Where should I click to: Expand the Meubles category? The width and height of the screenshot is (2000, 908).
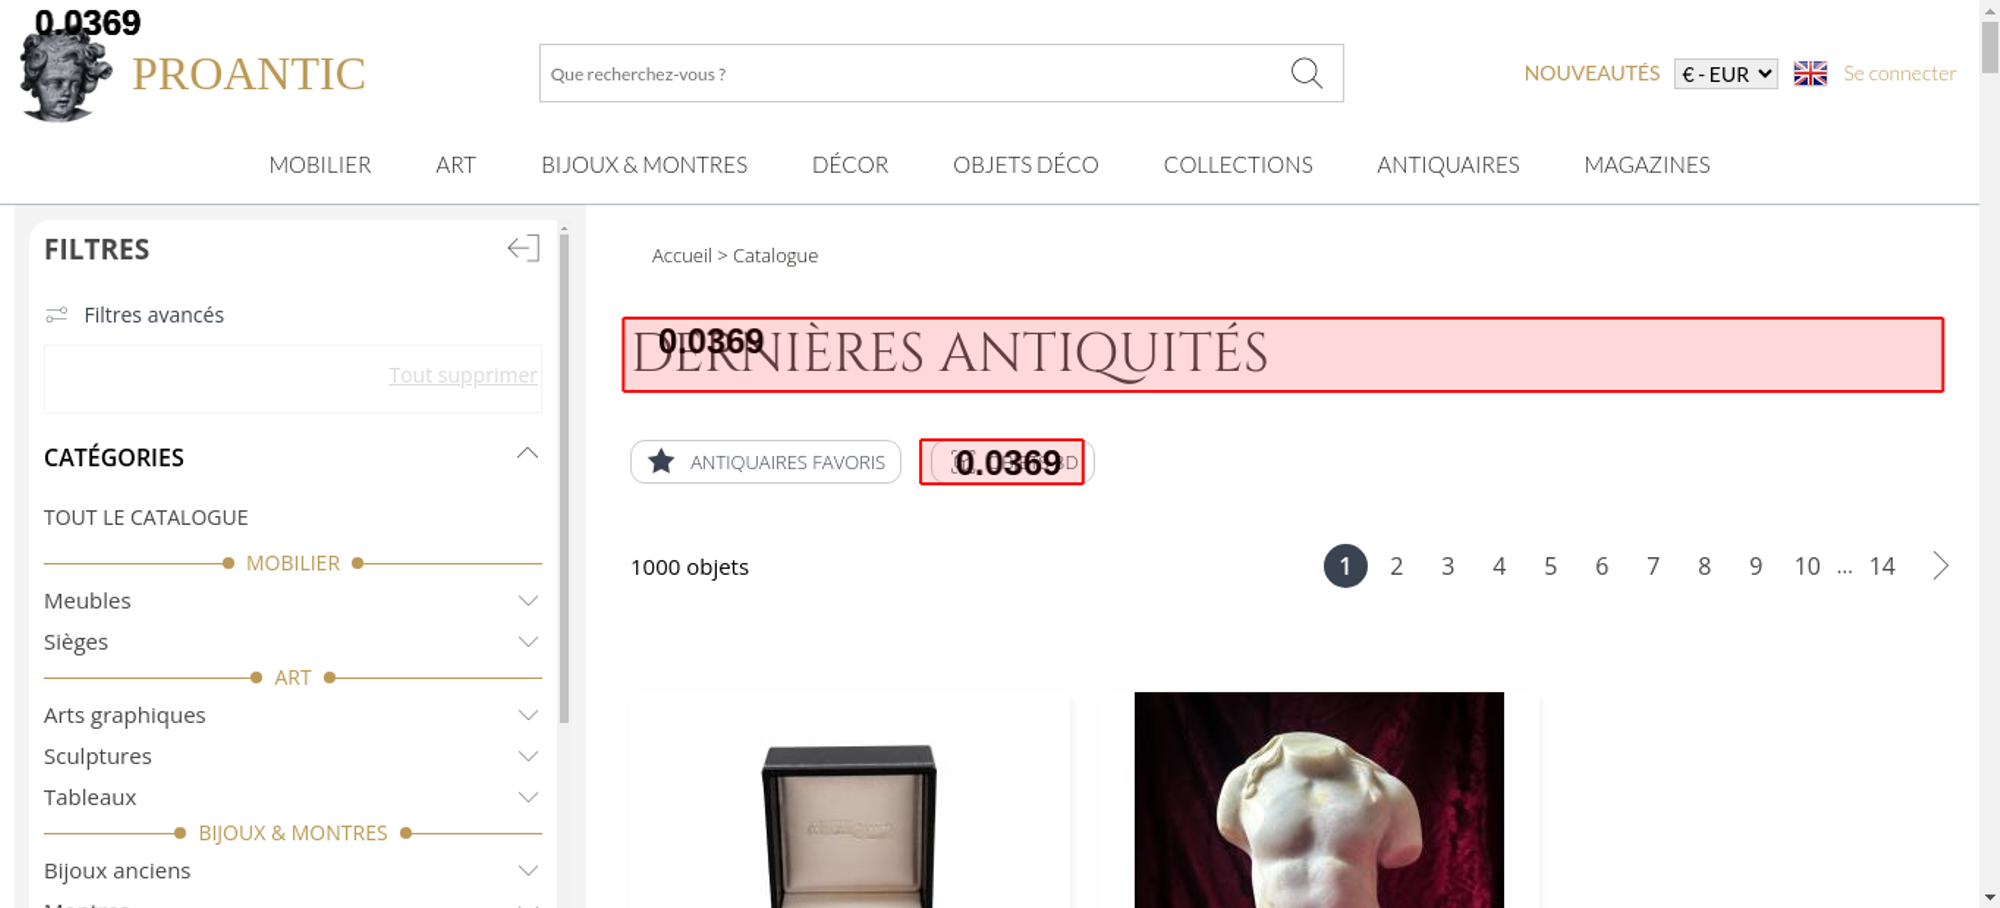pos(528,601)
